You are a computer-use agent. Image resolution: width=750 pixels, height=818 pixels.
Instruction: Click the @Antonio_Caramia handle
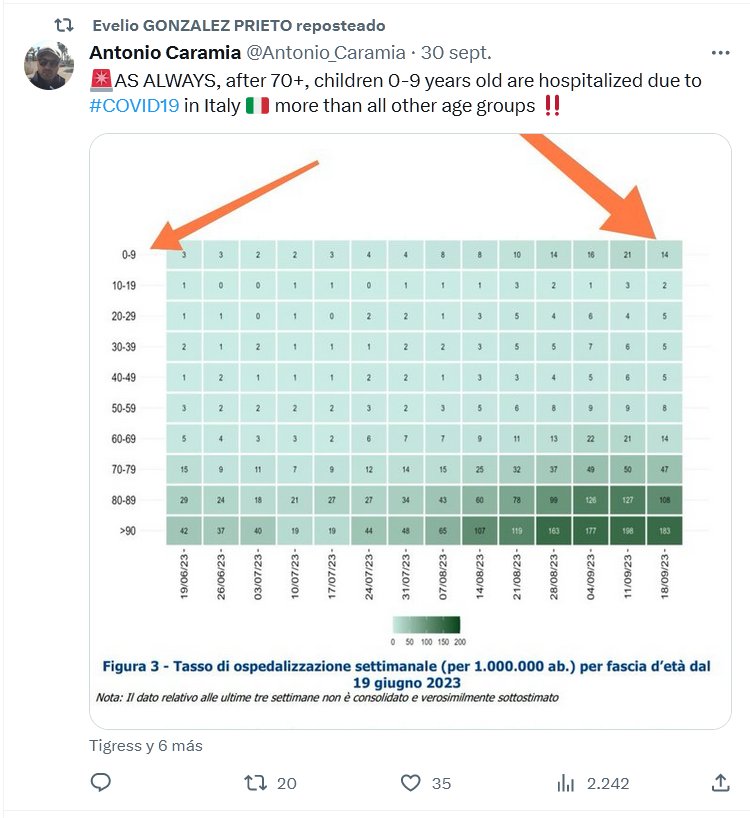click(326, 52)
